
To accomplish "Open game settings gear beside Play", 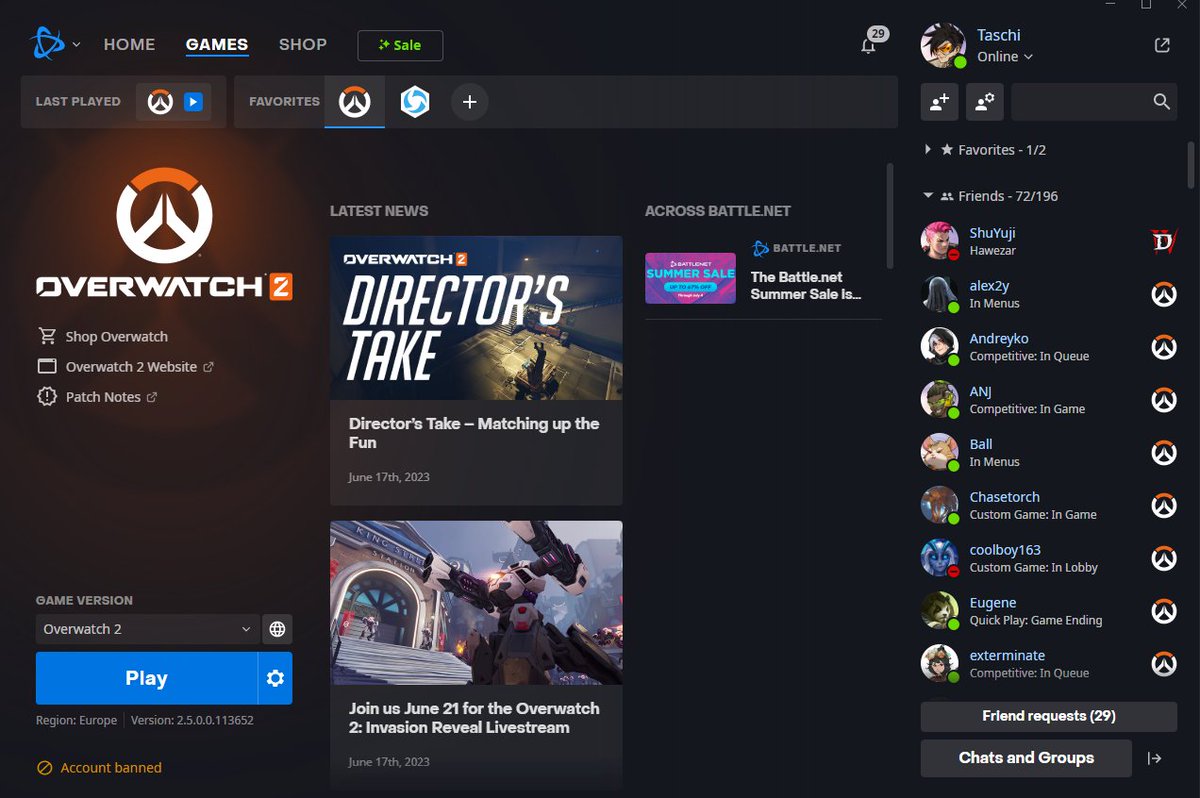I will pos(275,678).
